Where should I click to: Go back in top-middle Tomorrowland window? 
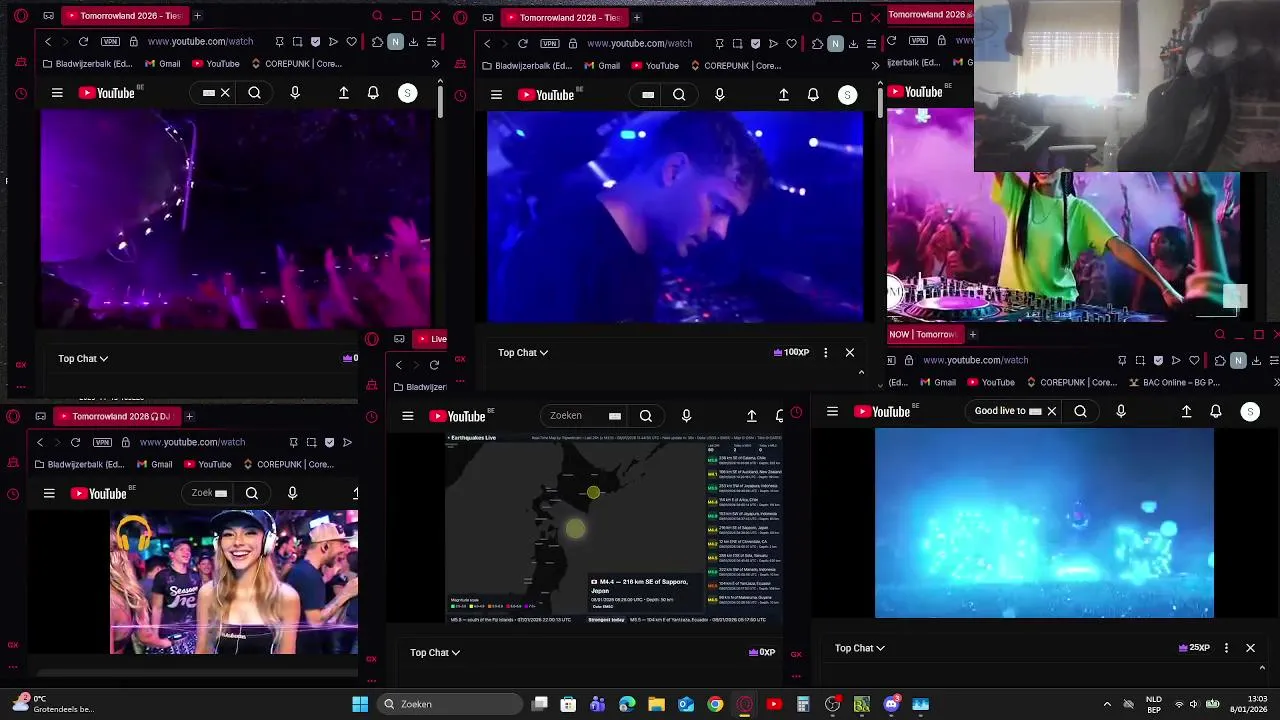[487, 44]
